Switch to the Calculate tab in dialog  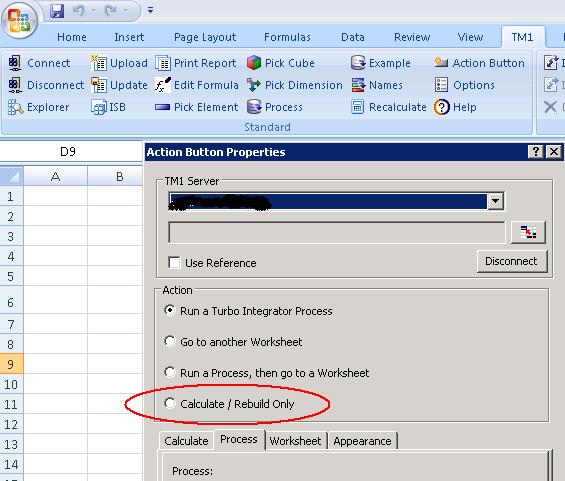(186, 441)
